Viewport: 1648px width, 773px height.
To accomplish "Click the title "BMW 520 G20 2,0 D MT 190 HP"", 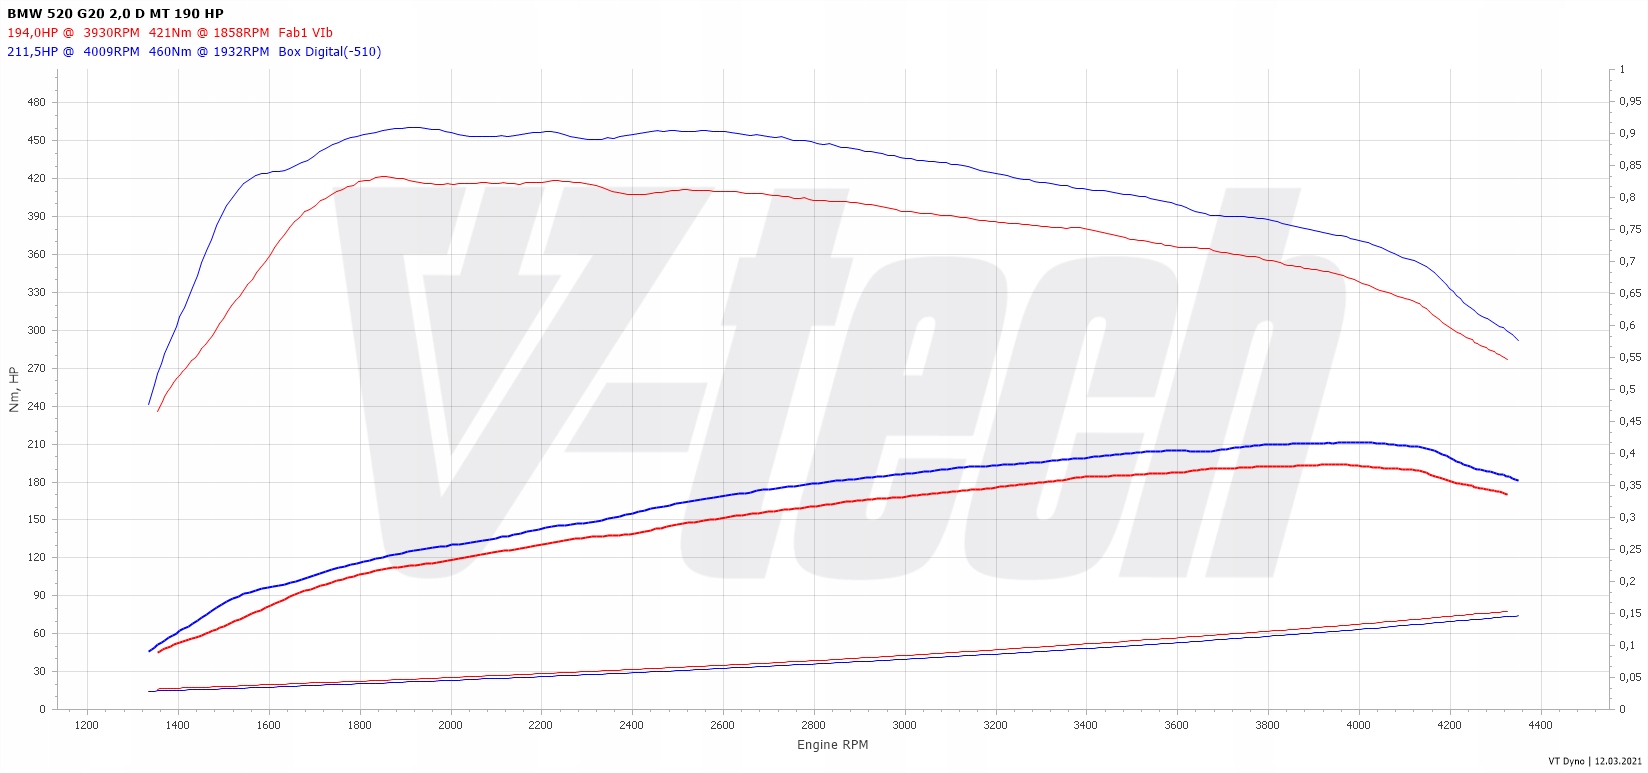I will (116, 14).
